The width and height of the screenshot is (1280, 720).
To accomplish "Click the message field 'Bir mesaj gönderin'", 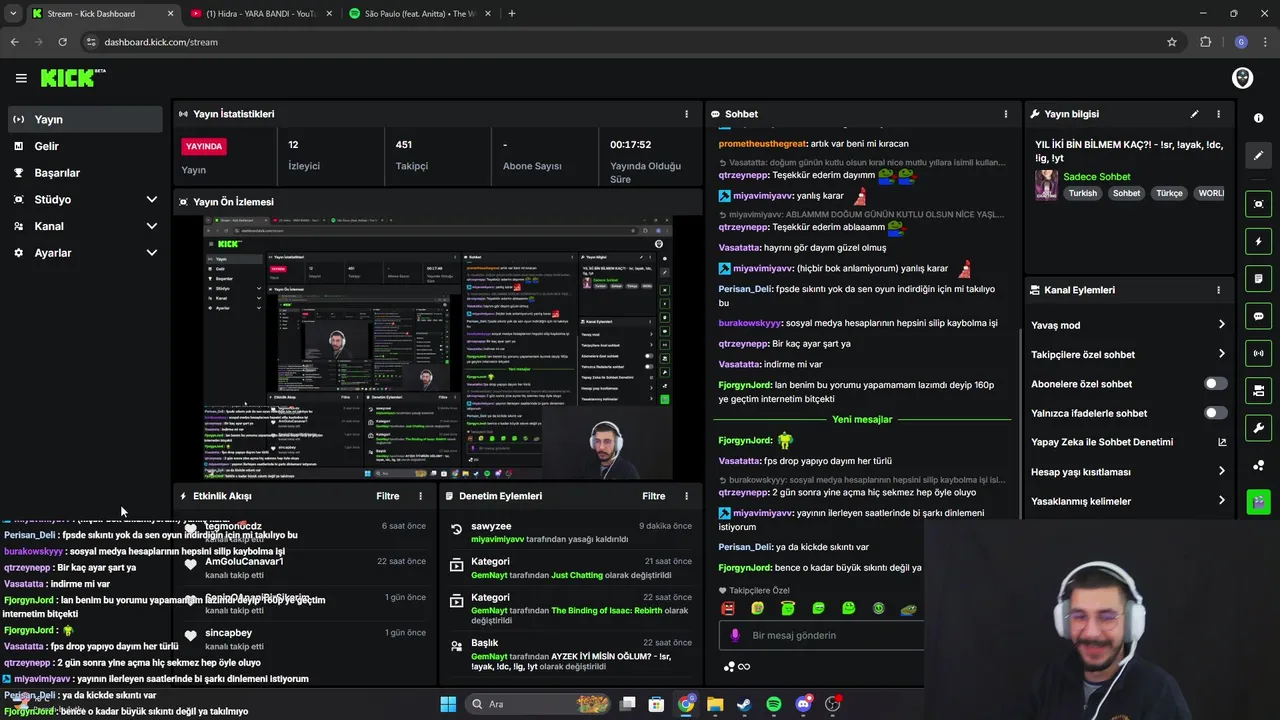I will 820,635.
